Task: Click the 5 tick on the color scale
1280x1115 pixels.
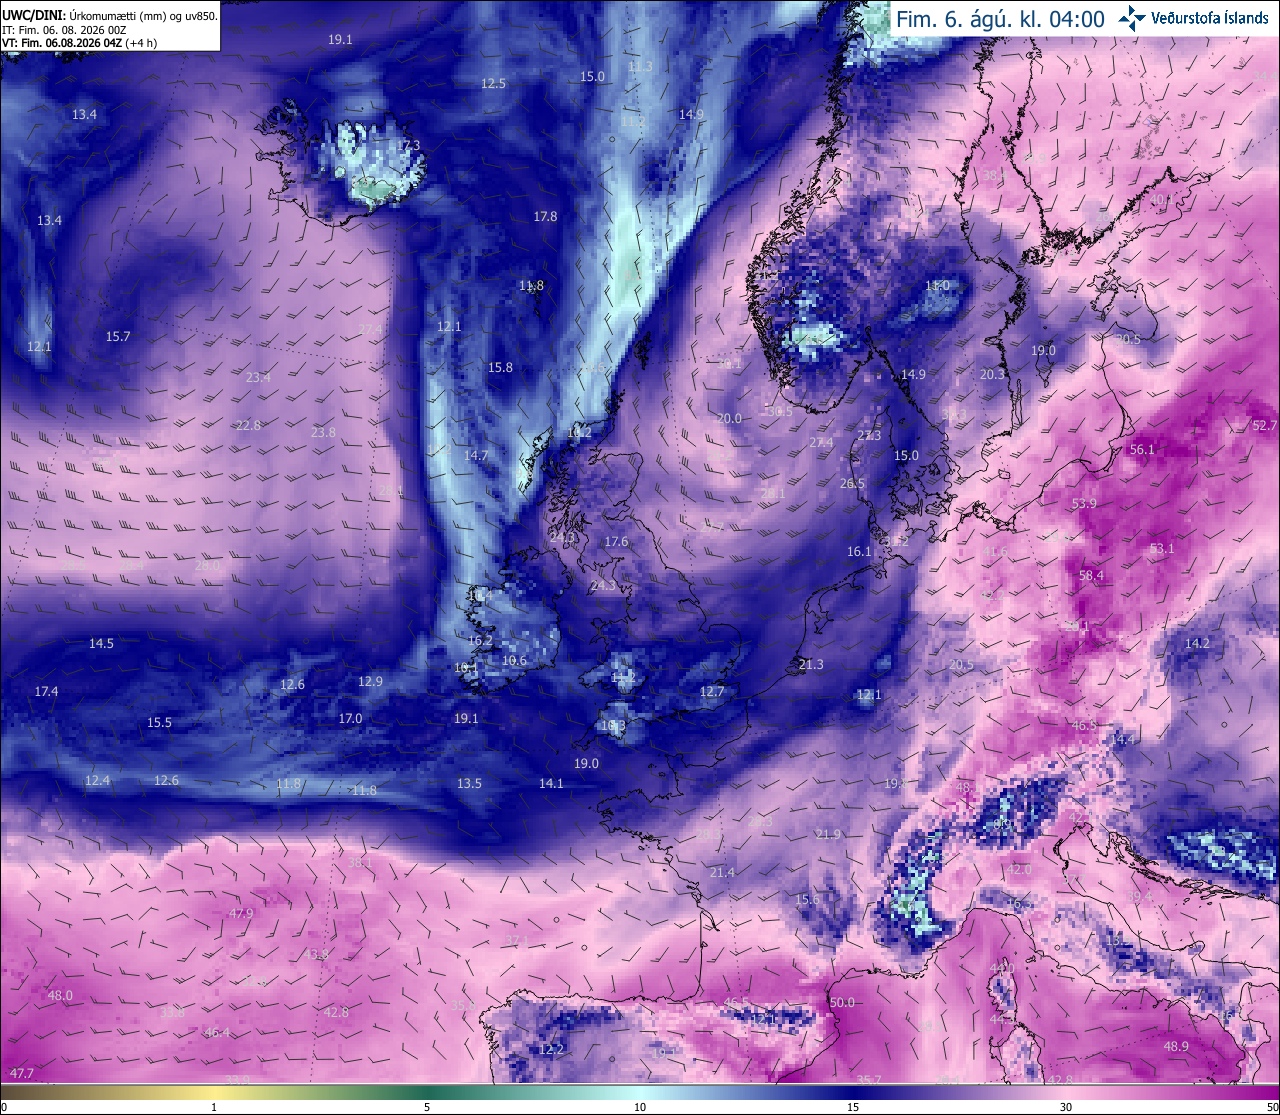Action: [427, 1107]
